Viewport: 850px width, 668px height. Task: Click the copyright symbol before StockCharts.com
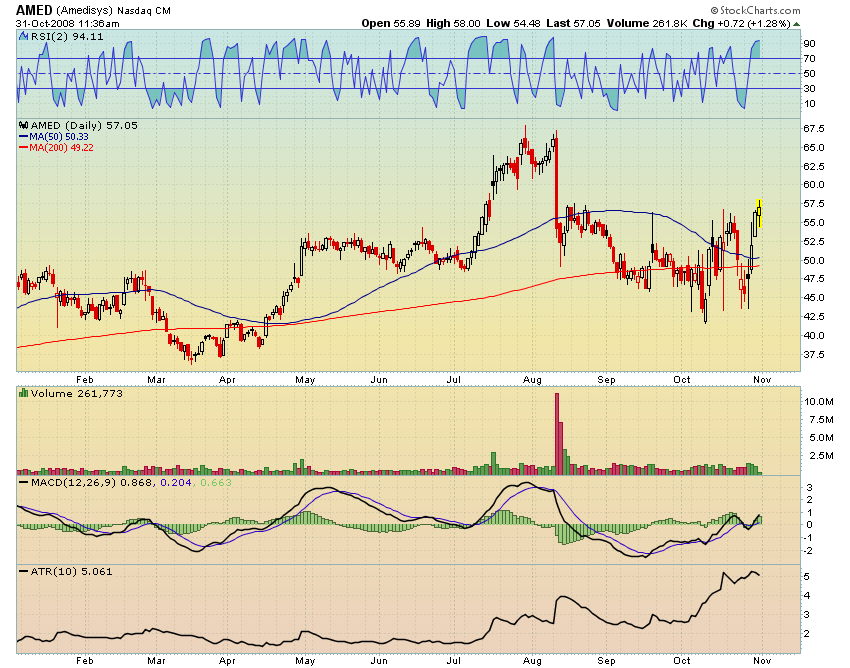[x=714, y=10]
